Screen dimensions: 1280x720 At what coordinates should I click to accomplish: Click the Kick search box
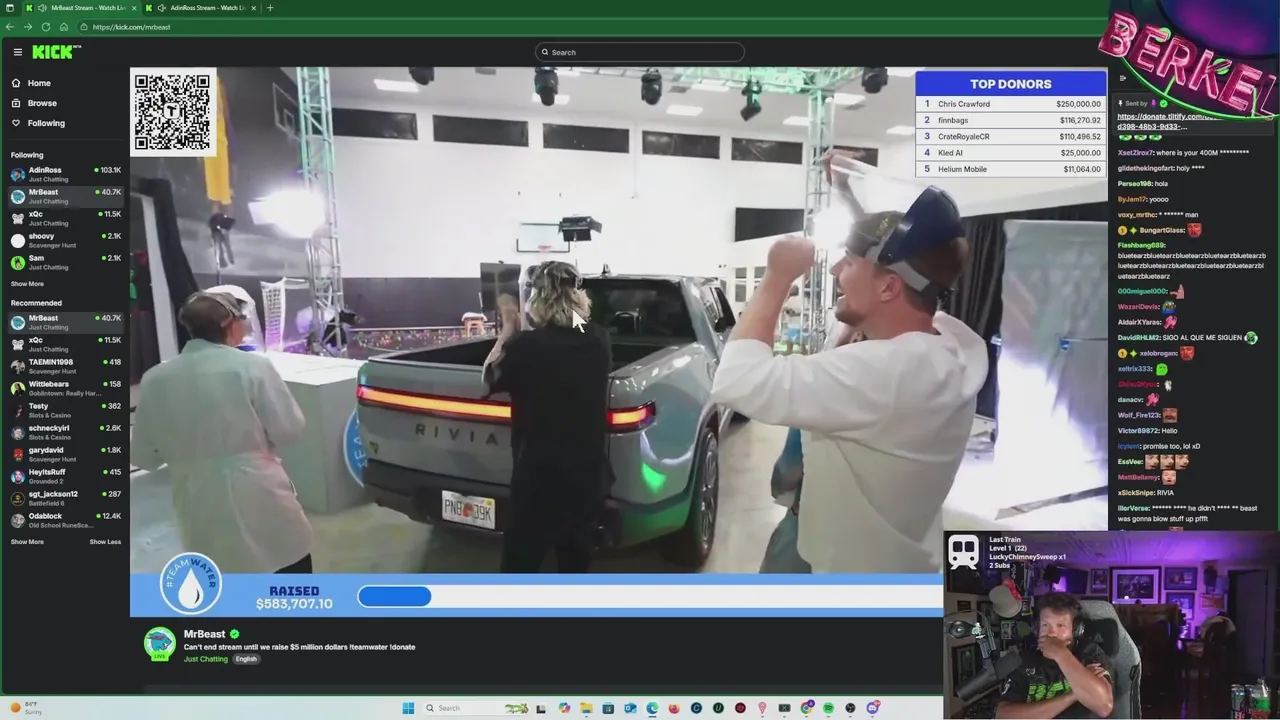pyautogui.click(x=640, y=52)
